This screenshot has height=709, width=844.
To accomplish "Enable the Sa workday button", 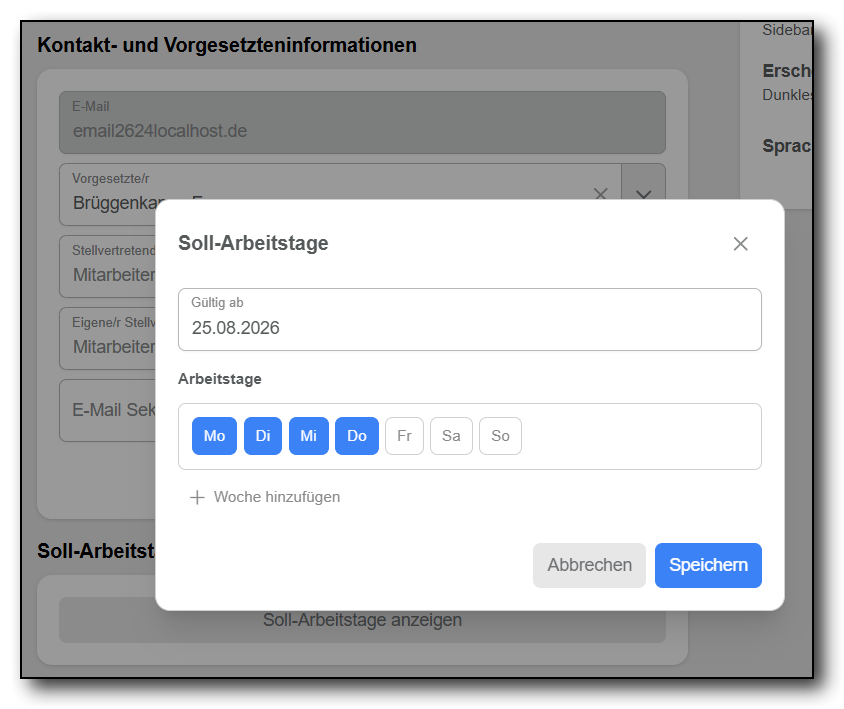I will (451, 436).
